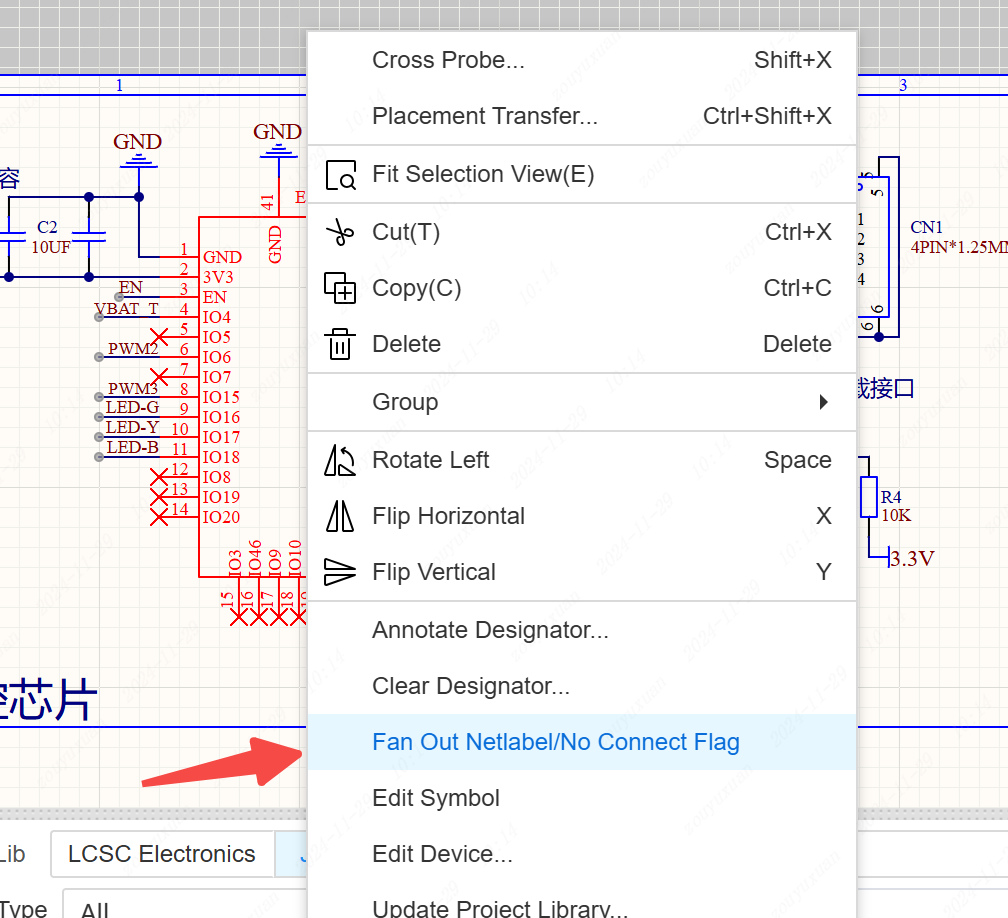
Task: Select the no-connect X flag on pin 5
Action: point(158,335)
